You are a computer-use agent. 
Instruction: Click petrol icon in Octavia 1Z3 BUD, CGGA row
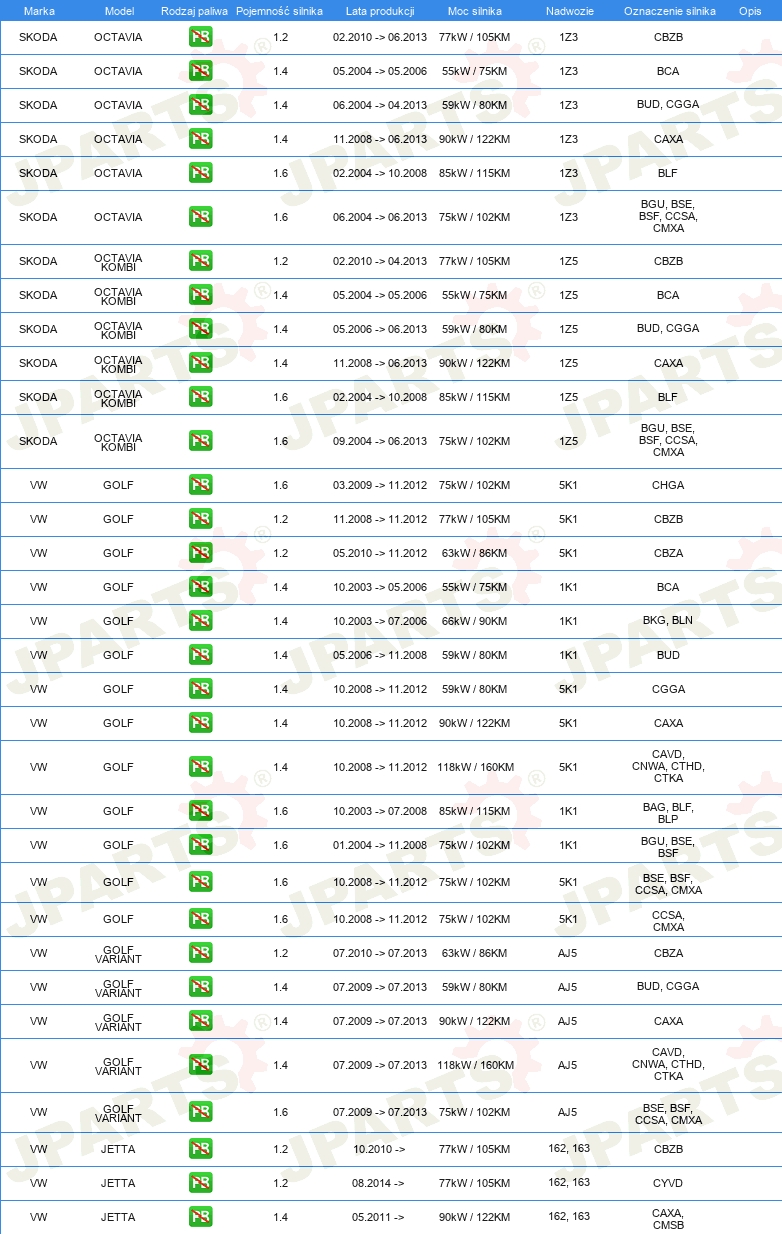tap(200, 105)
